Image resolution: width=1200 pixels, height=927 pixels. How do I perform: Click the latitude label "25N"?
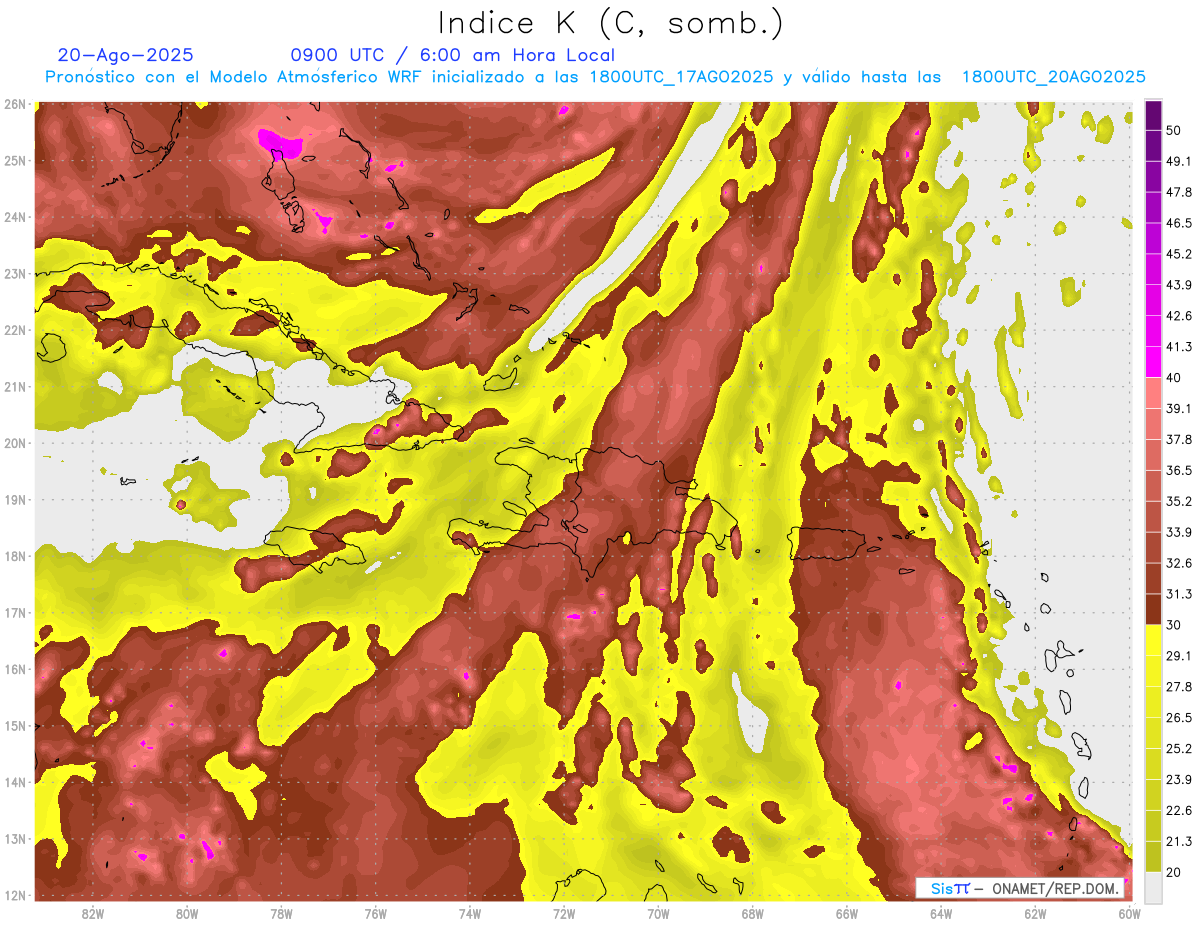click(15, 161)
